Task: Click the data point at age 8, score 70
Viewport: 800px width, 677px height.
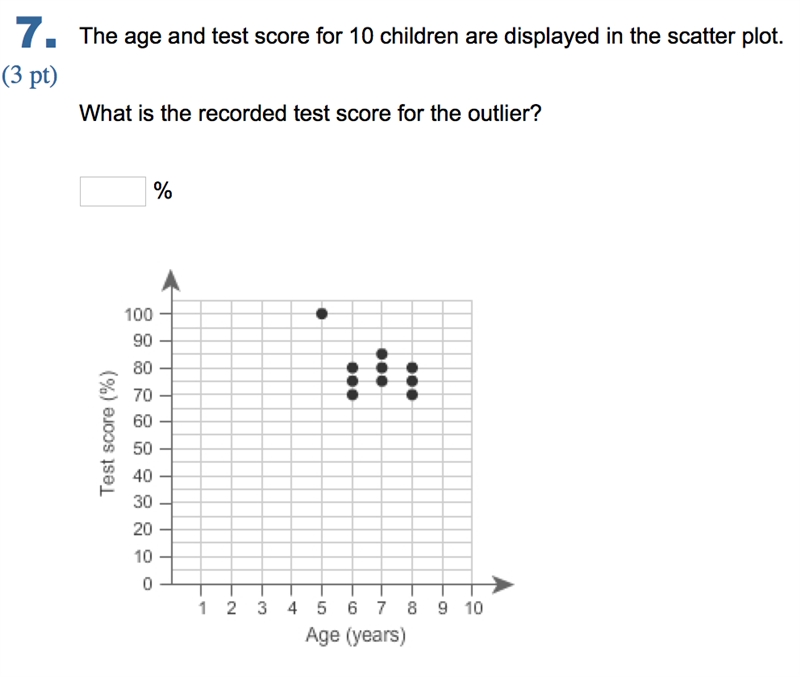Action: pyautogui.click(x=412, y=394)
